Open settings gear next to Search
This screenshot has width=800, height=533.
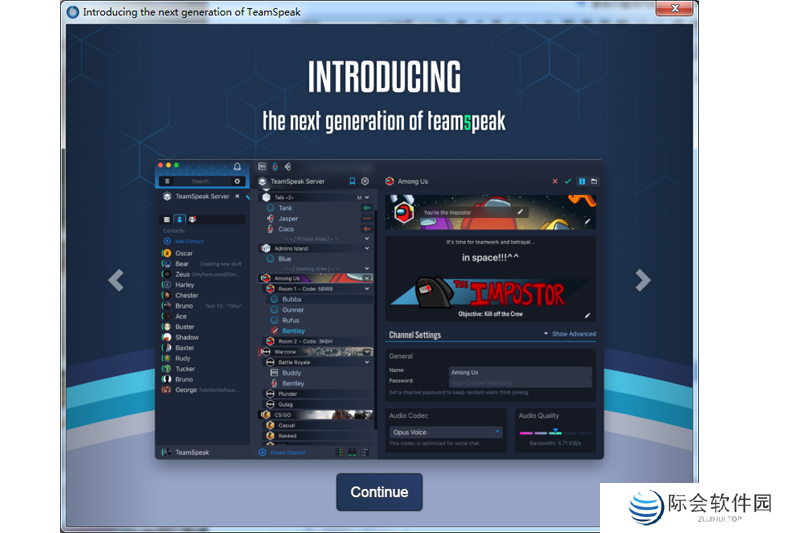tap(237, 181)
